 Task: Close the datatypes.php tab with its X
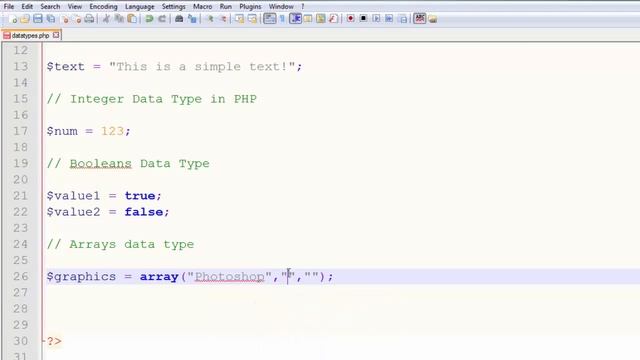(56, 35)
